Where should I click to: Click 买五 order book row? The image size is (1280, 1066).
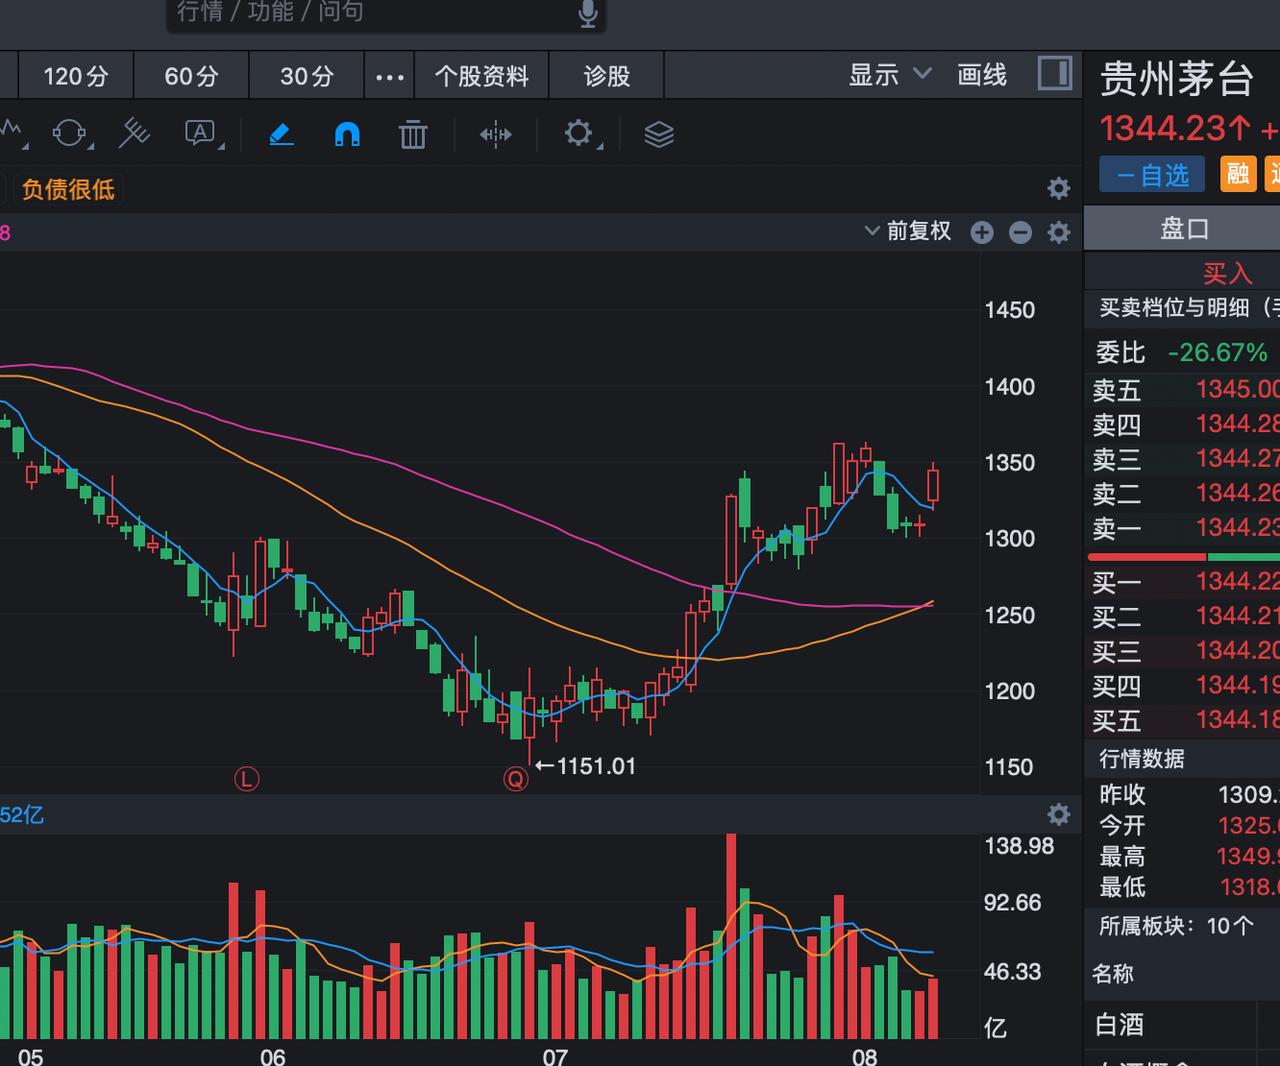(1183, 719)
